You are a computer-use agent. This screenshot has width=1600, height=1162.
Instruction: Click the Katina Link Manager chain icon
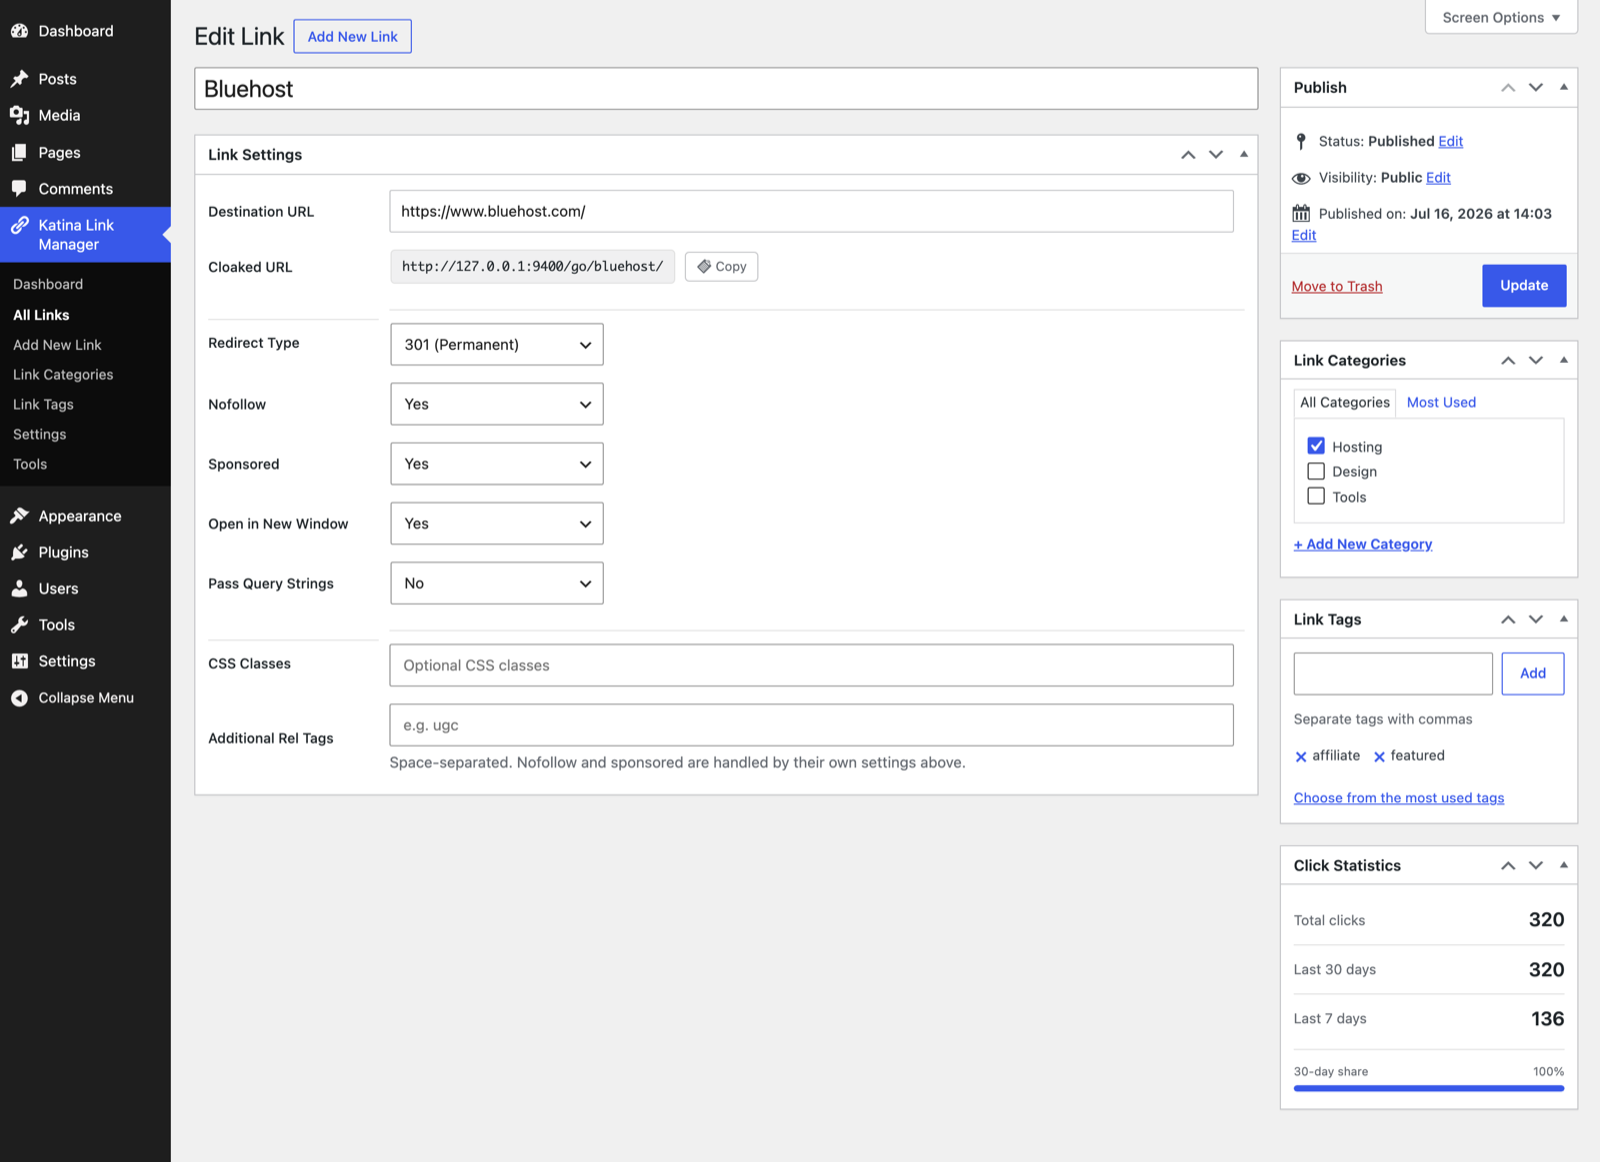pyautogui.click(x=19, y=226)
